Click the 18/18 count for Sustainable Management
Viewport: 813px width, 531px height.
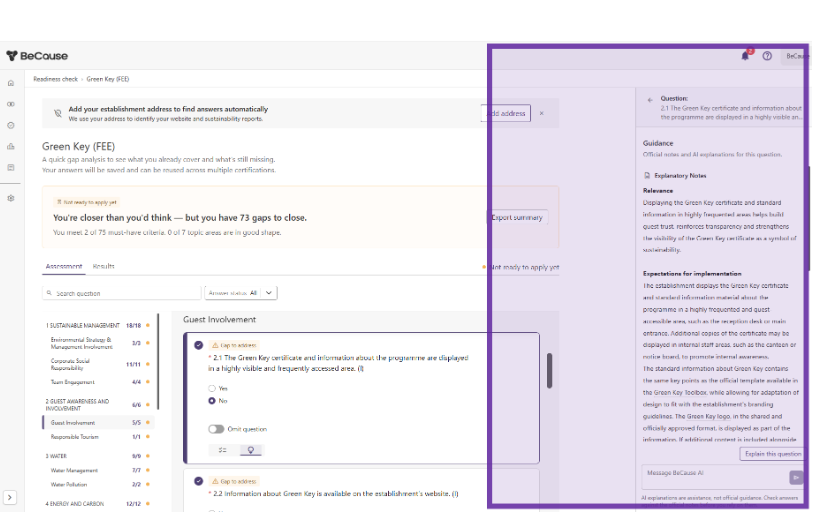coord(133,326)
